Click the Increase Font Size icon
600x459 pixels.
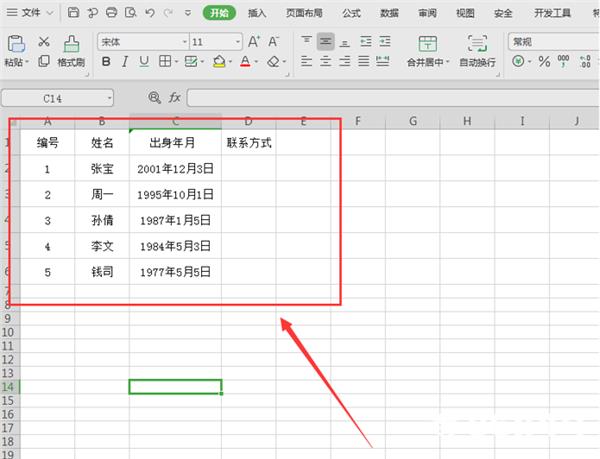tap(254, 41)
